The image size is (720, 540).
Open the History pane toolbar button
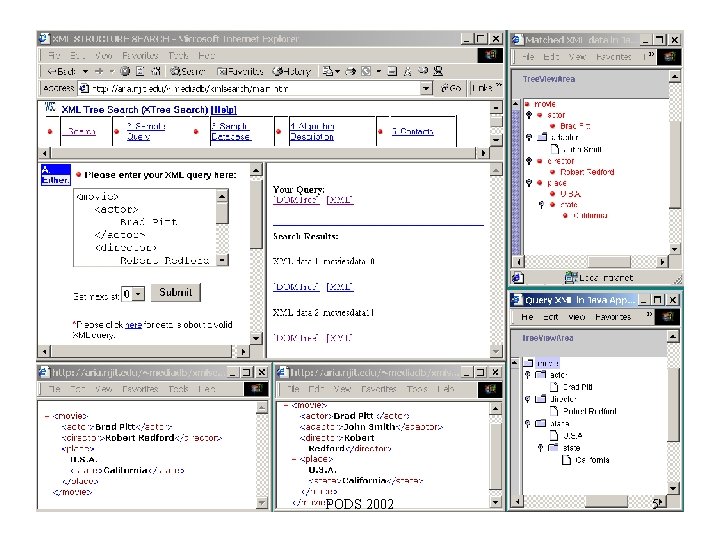292,71
